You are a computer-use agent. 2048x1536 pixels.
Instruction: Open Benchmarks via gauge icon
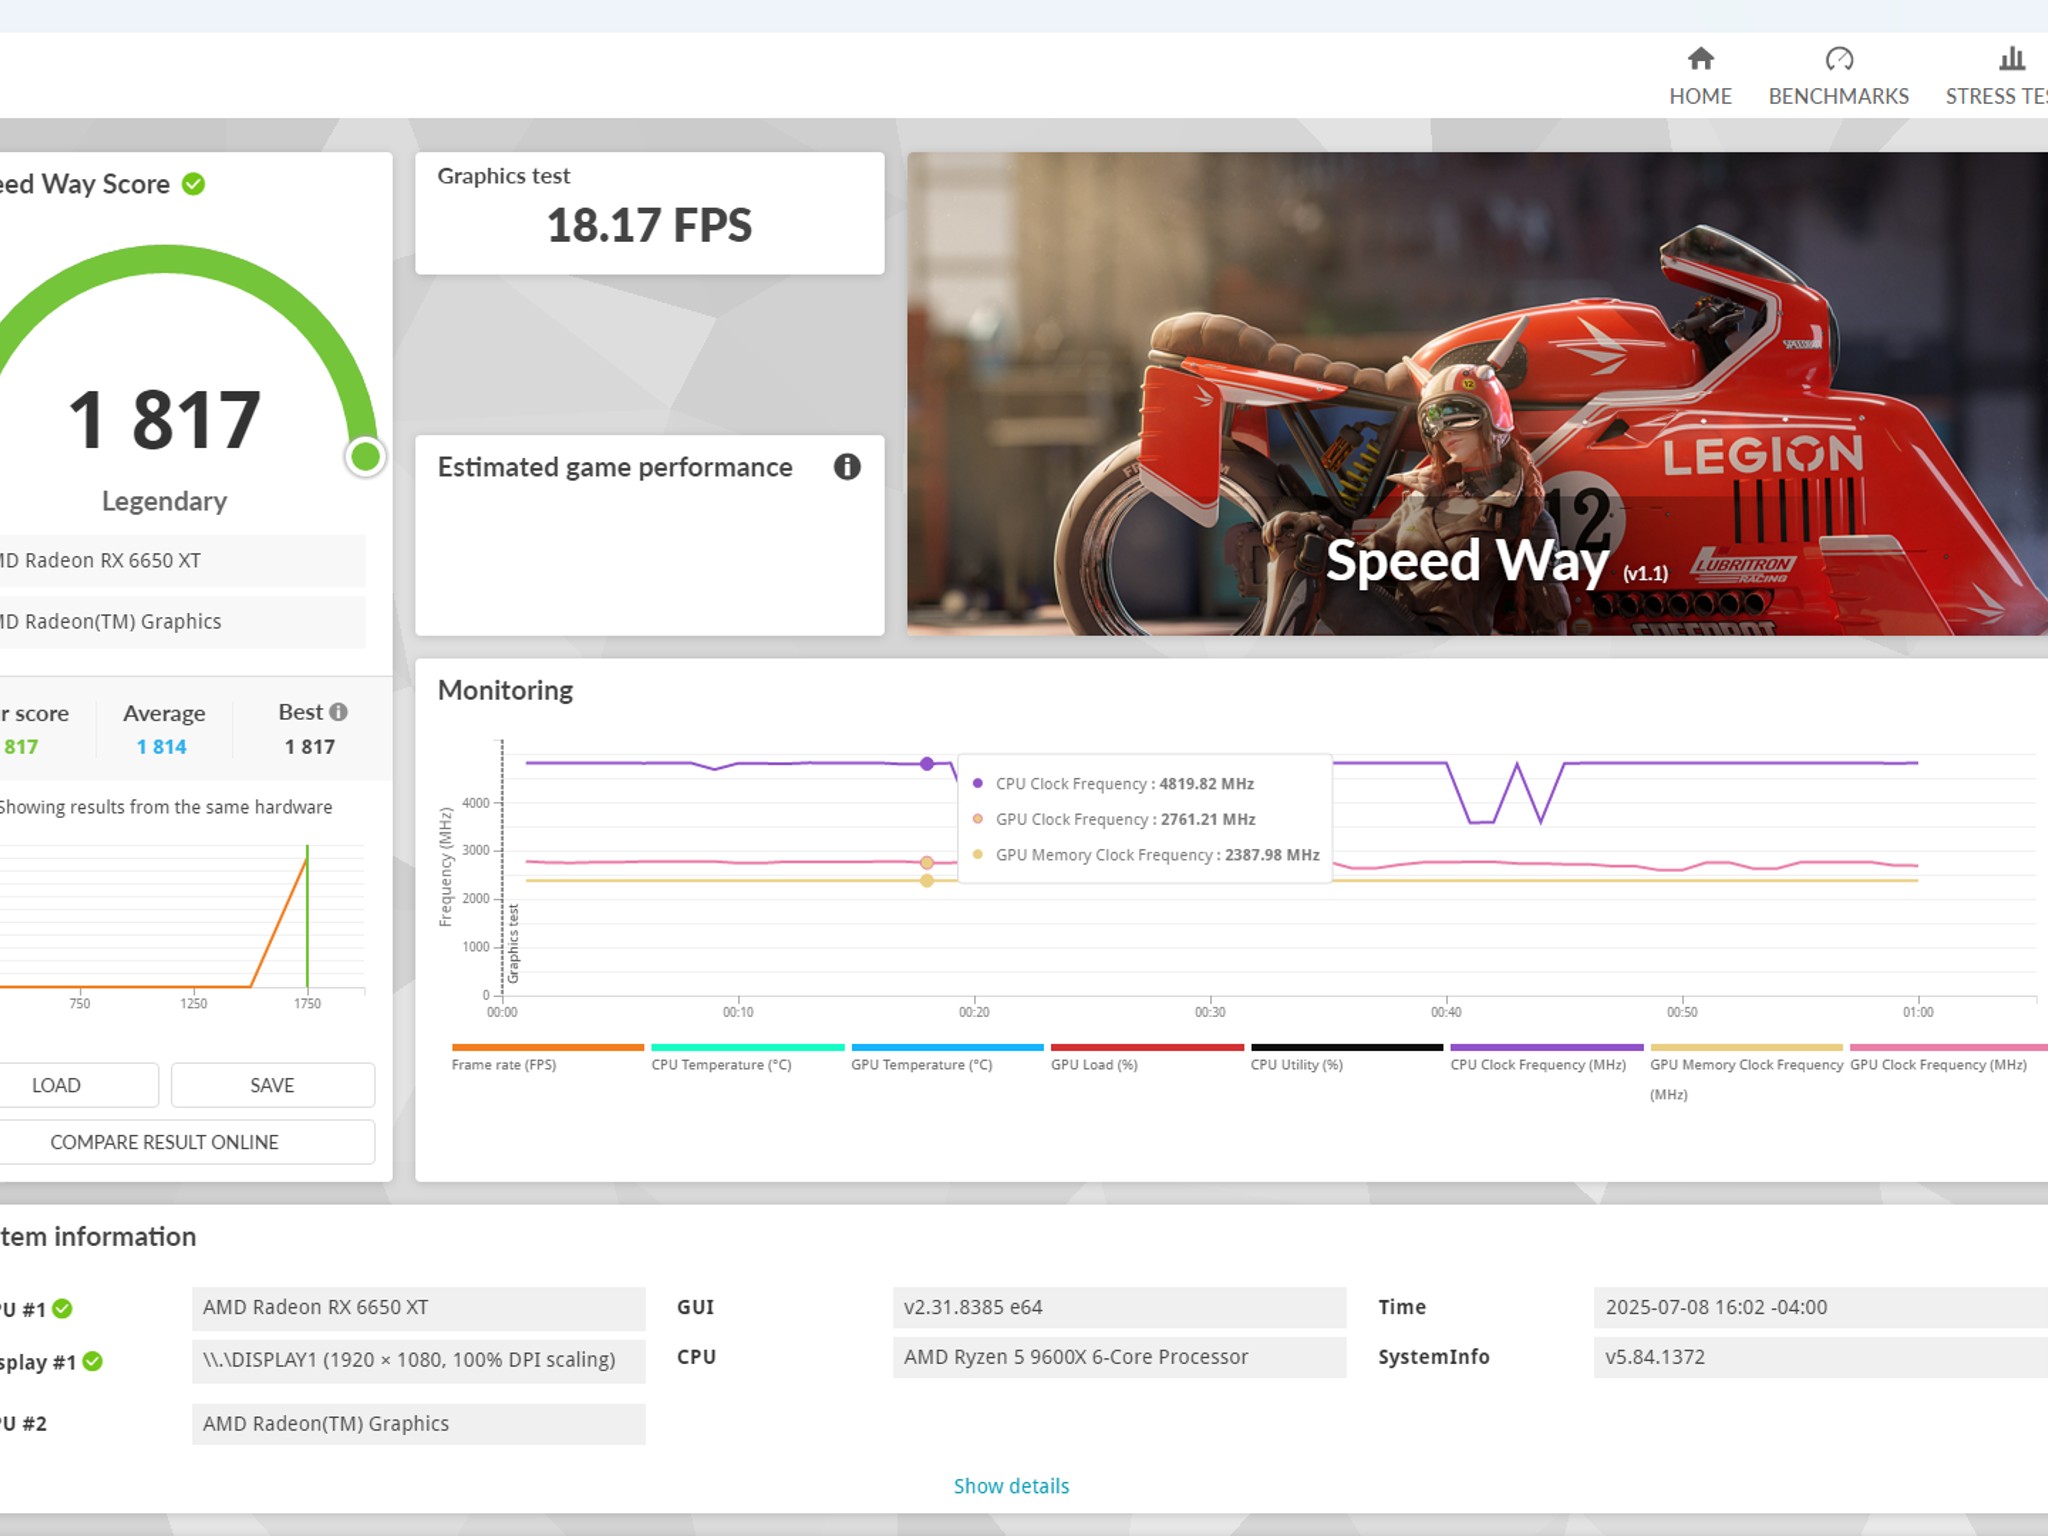click(x=1838, y=60)
